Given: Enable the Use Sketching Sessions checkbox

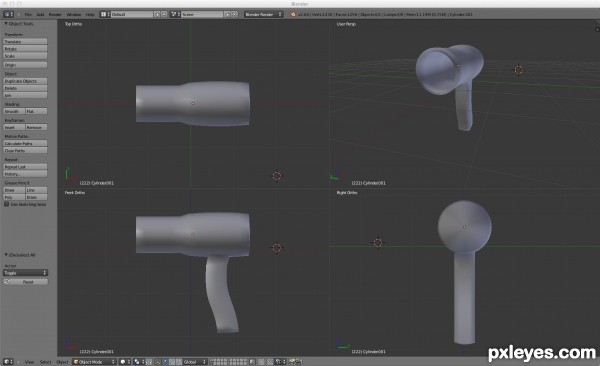Looking at the screenshot, I should [x=7, y=204].
